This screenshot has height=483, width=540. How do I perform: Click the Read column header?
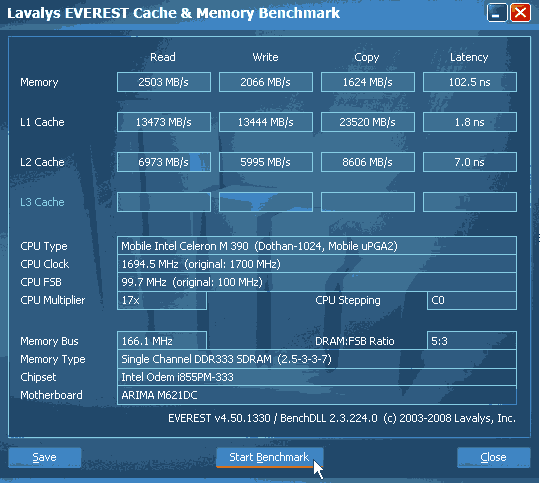163,57
